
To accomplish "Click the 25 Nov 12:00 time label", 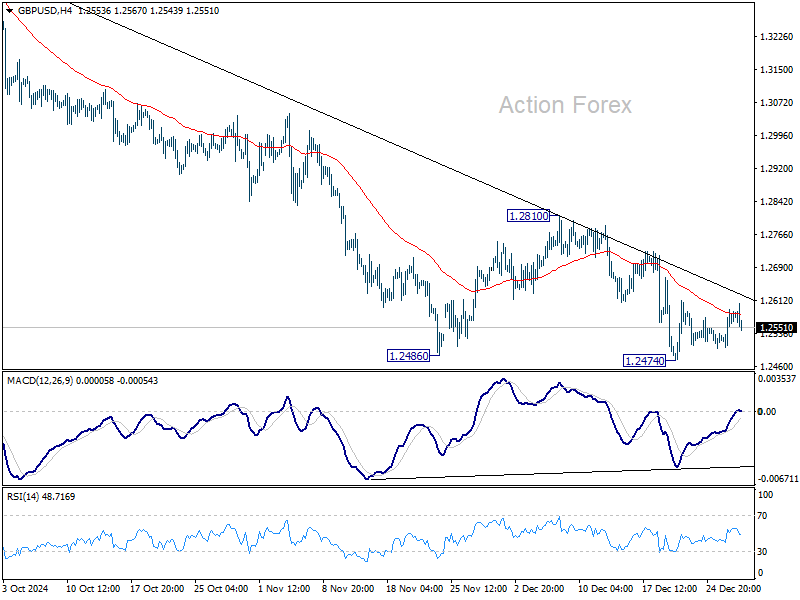I will (479, 588).
